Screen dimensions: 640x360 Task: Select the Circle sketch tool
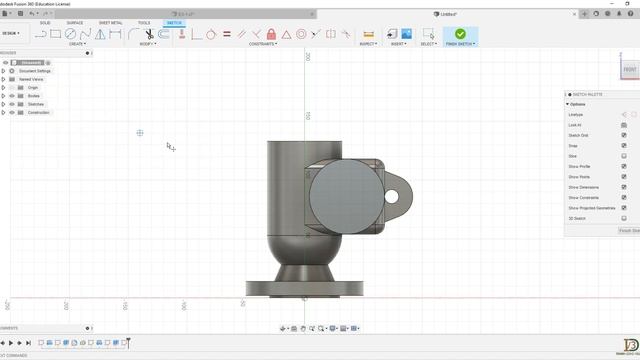(x=71, y=34)
